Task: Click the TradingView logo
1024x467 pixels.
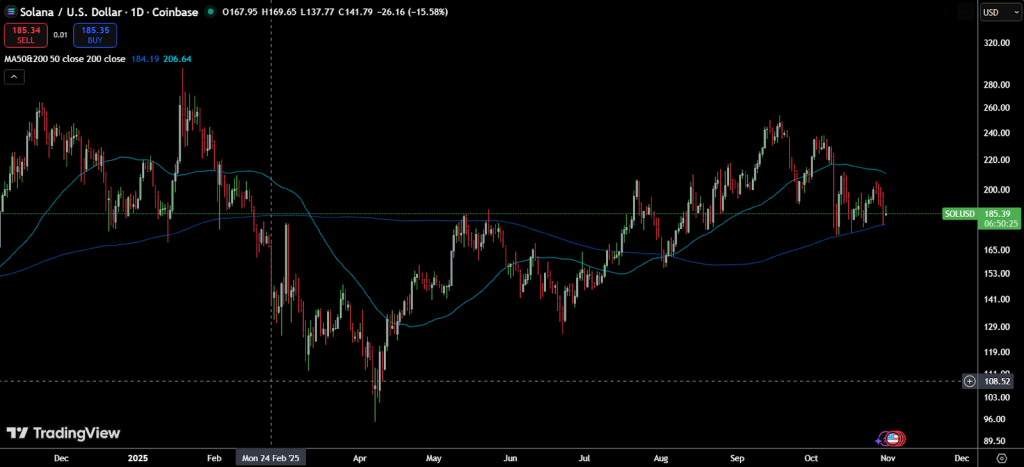Action: click(x=63, y=433)
